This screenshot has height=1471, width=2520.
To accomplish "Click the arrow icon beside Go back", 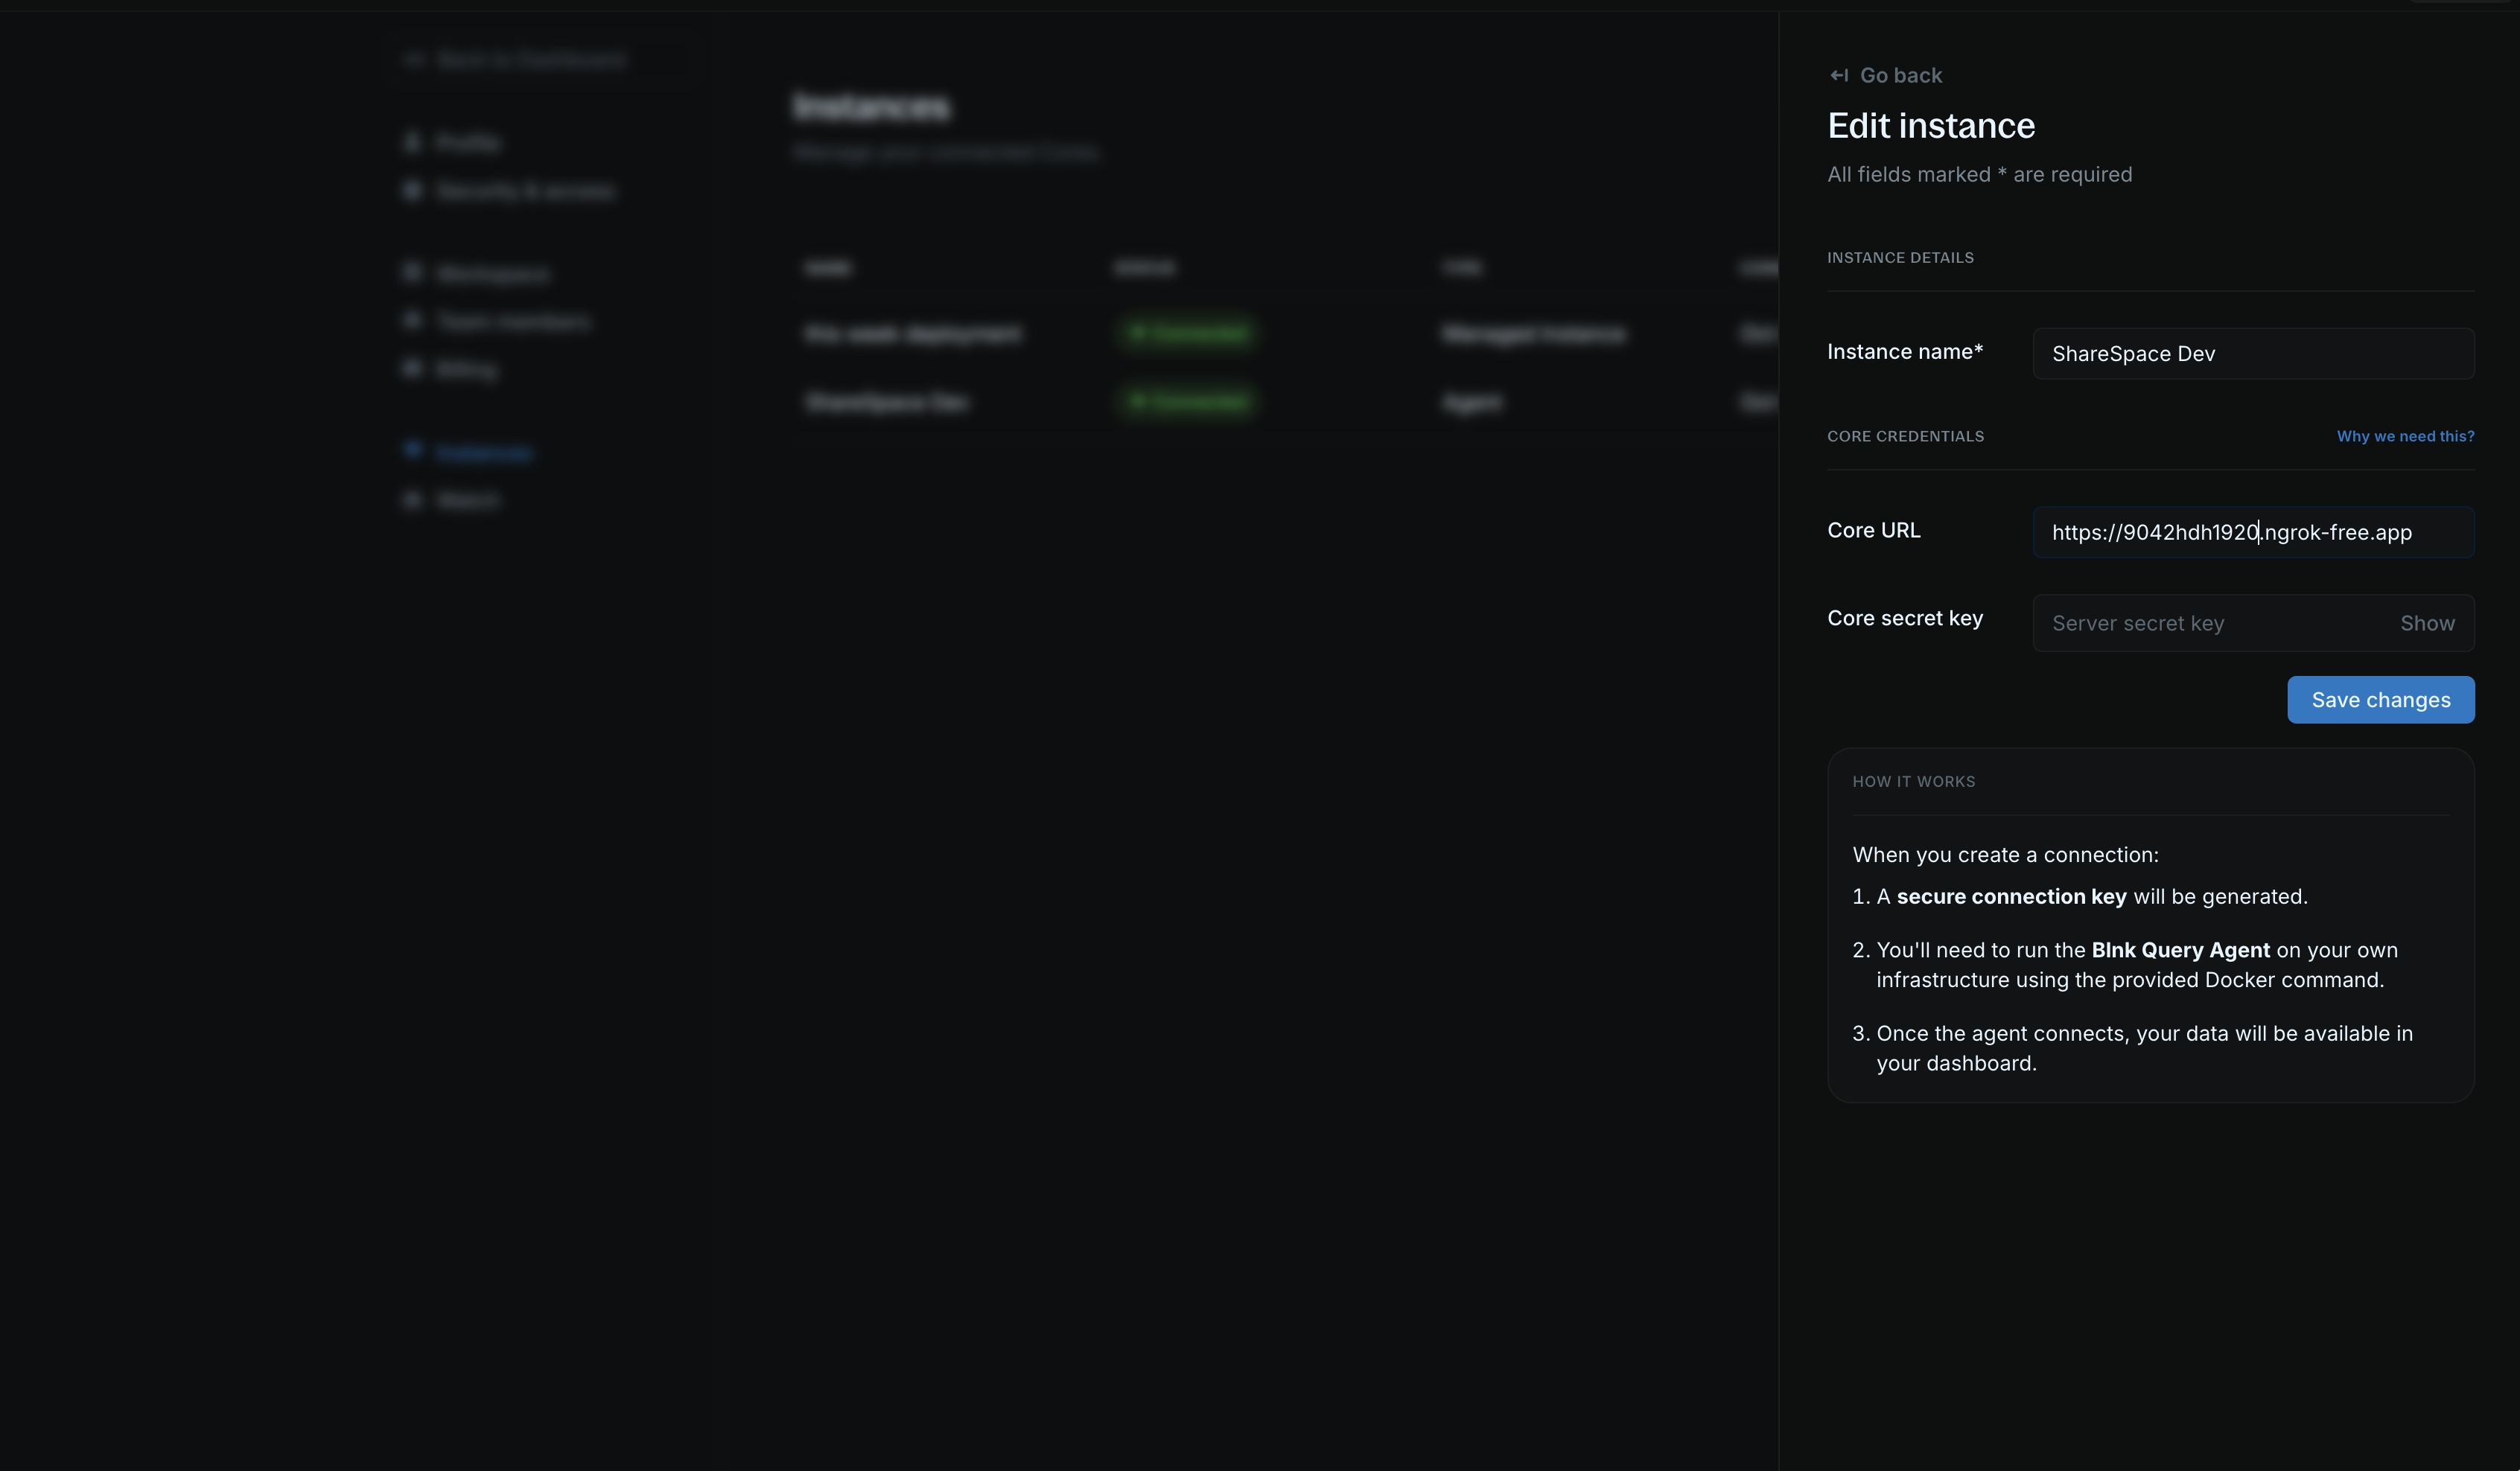I will pyautogui.click(x=1840, y=75).
